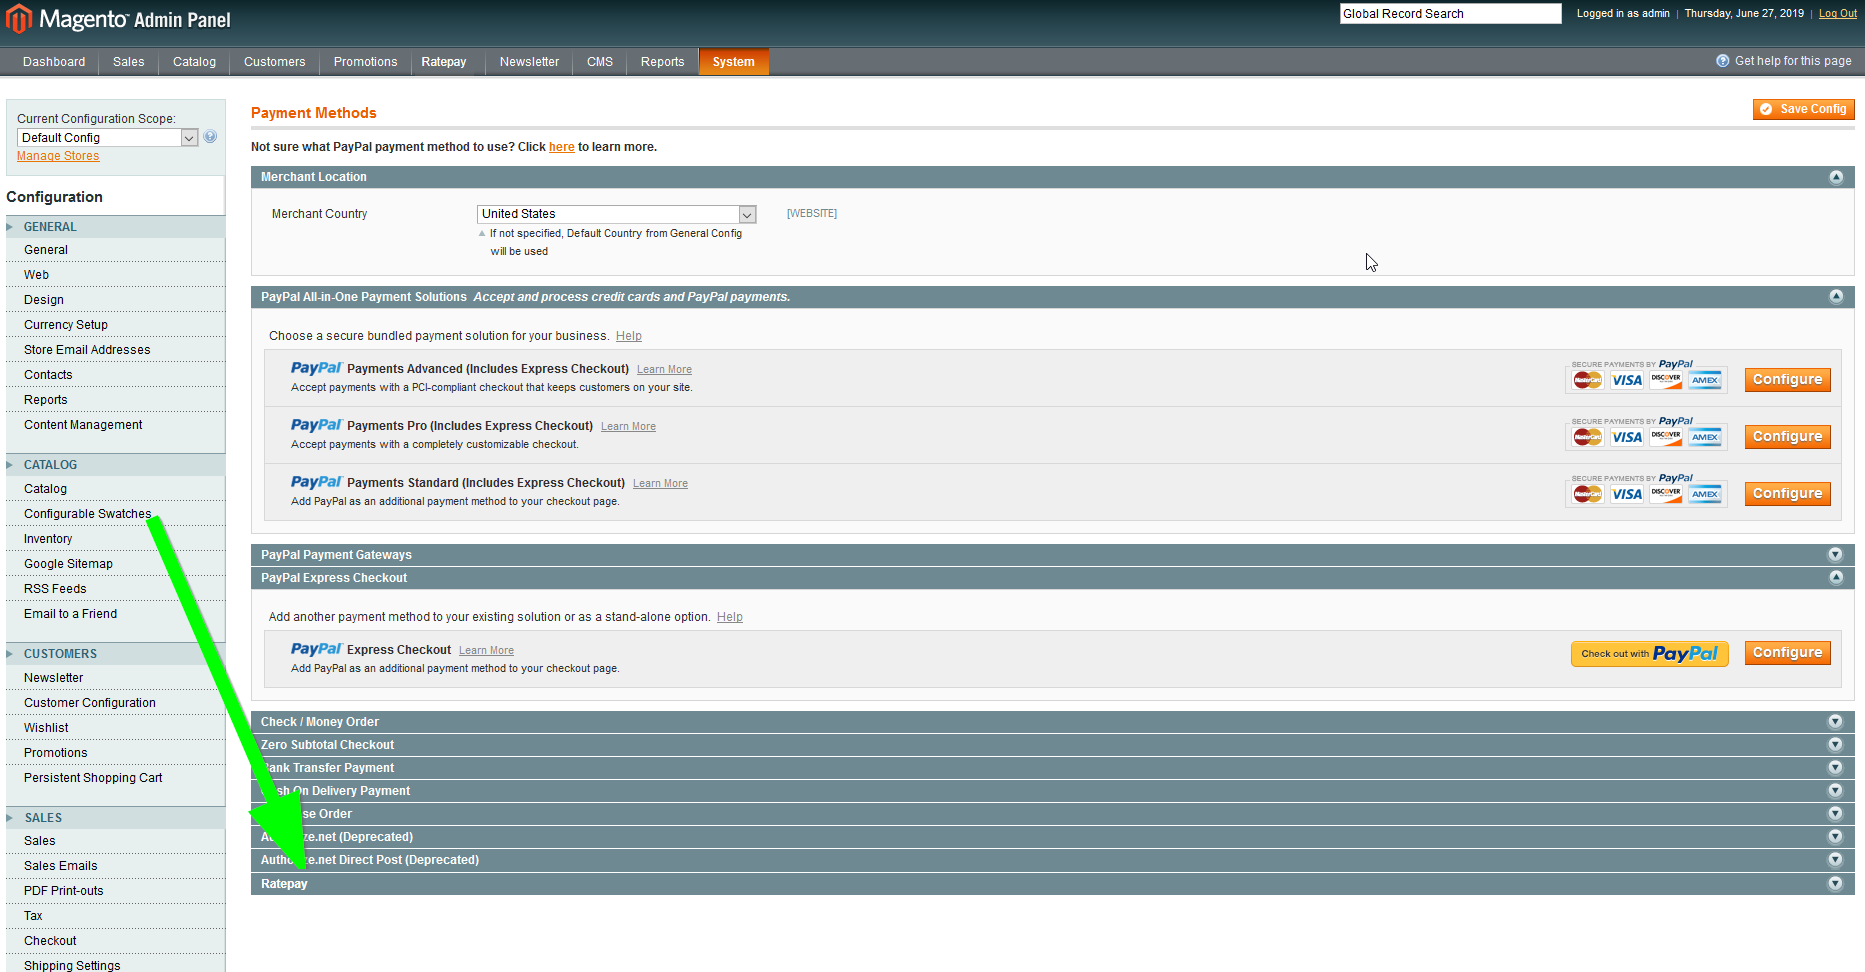Open the Current Configuration Scope dropdown

click(107, 138)
